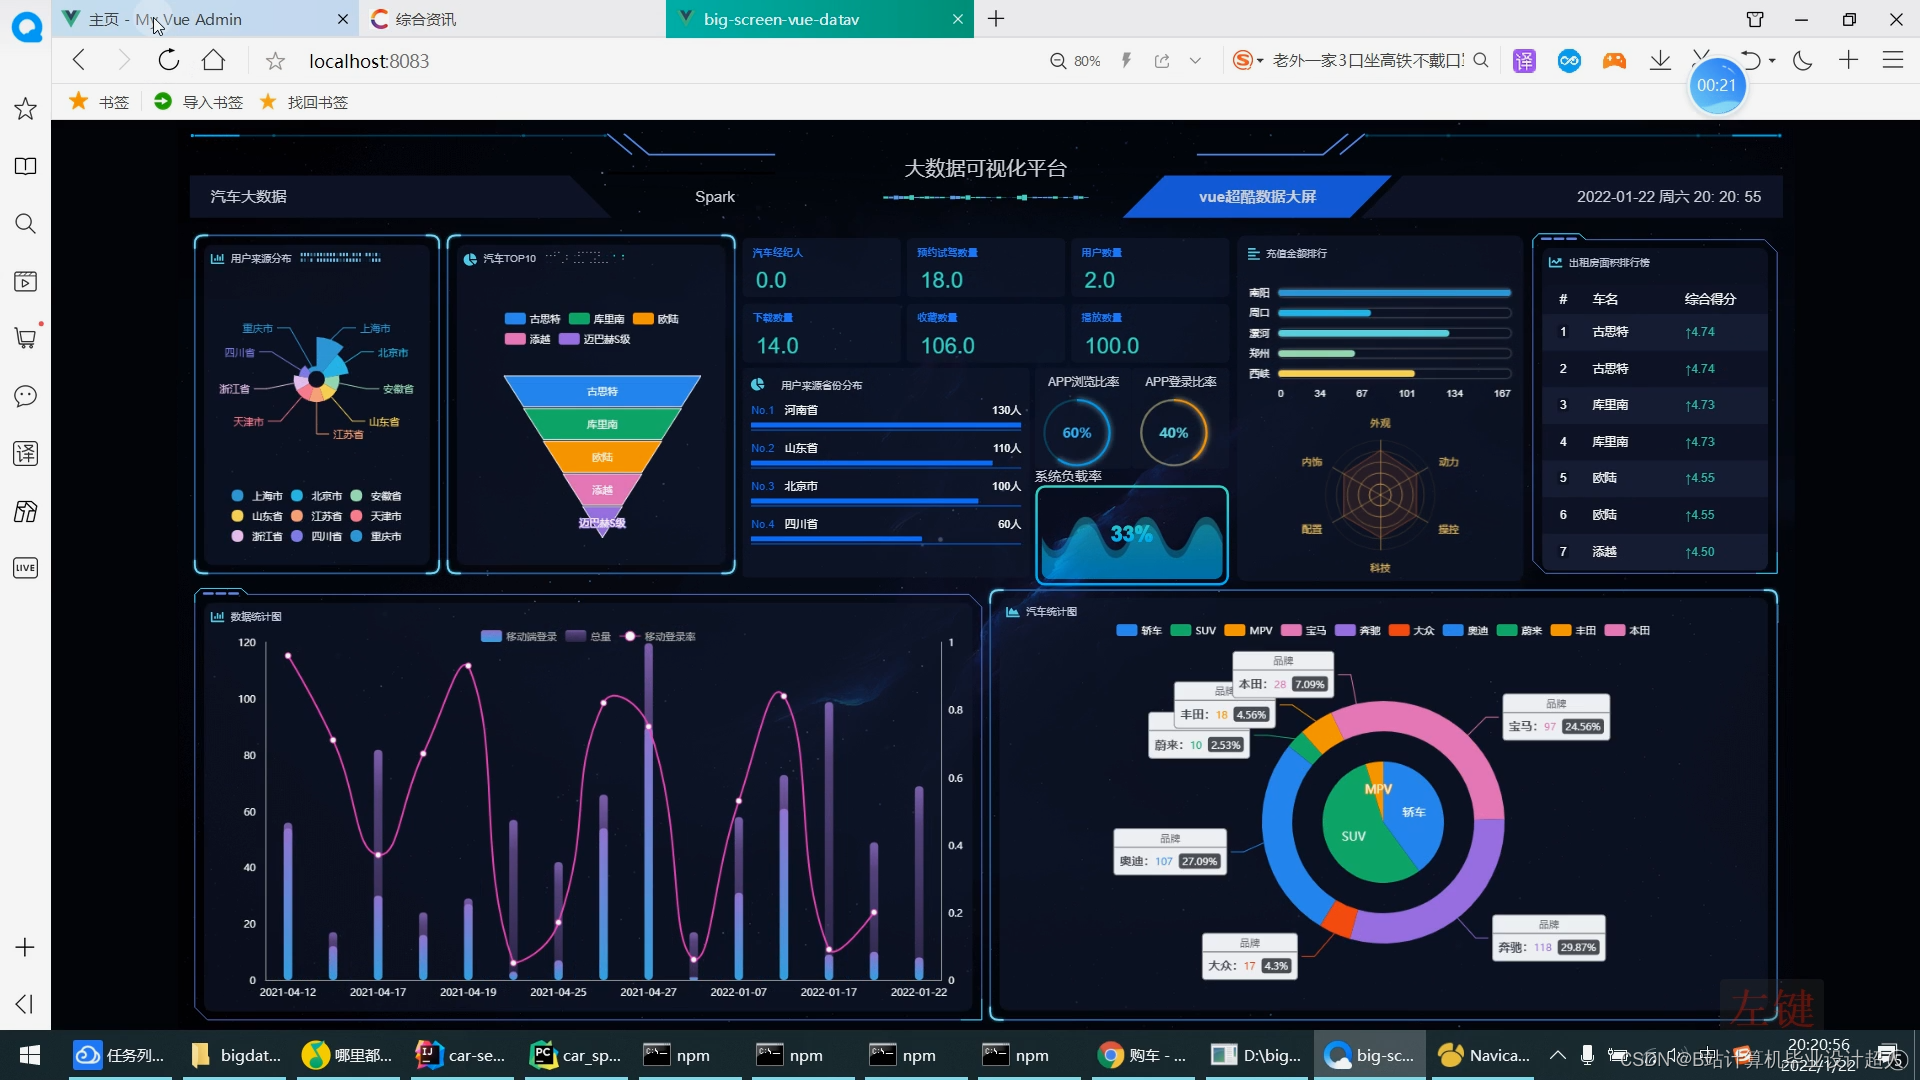Screen dimensions: 1920x1080
Task: Open the downloads arrow icon in toolbar
Action: click(x=1660, y=61)
